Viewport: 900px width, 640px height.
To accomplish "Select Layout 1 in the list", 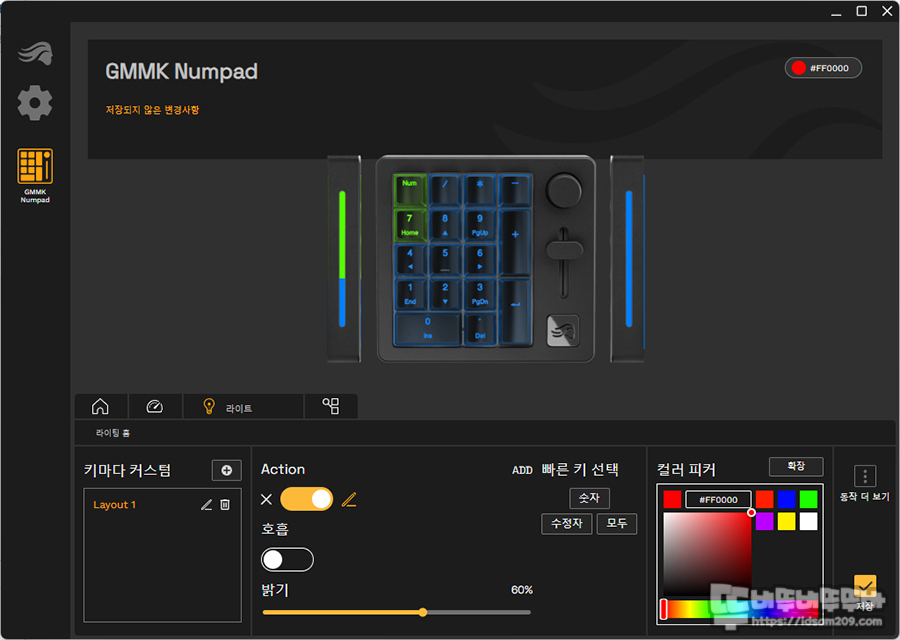I will tap(115, 505).
